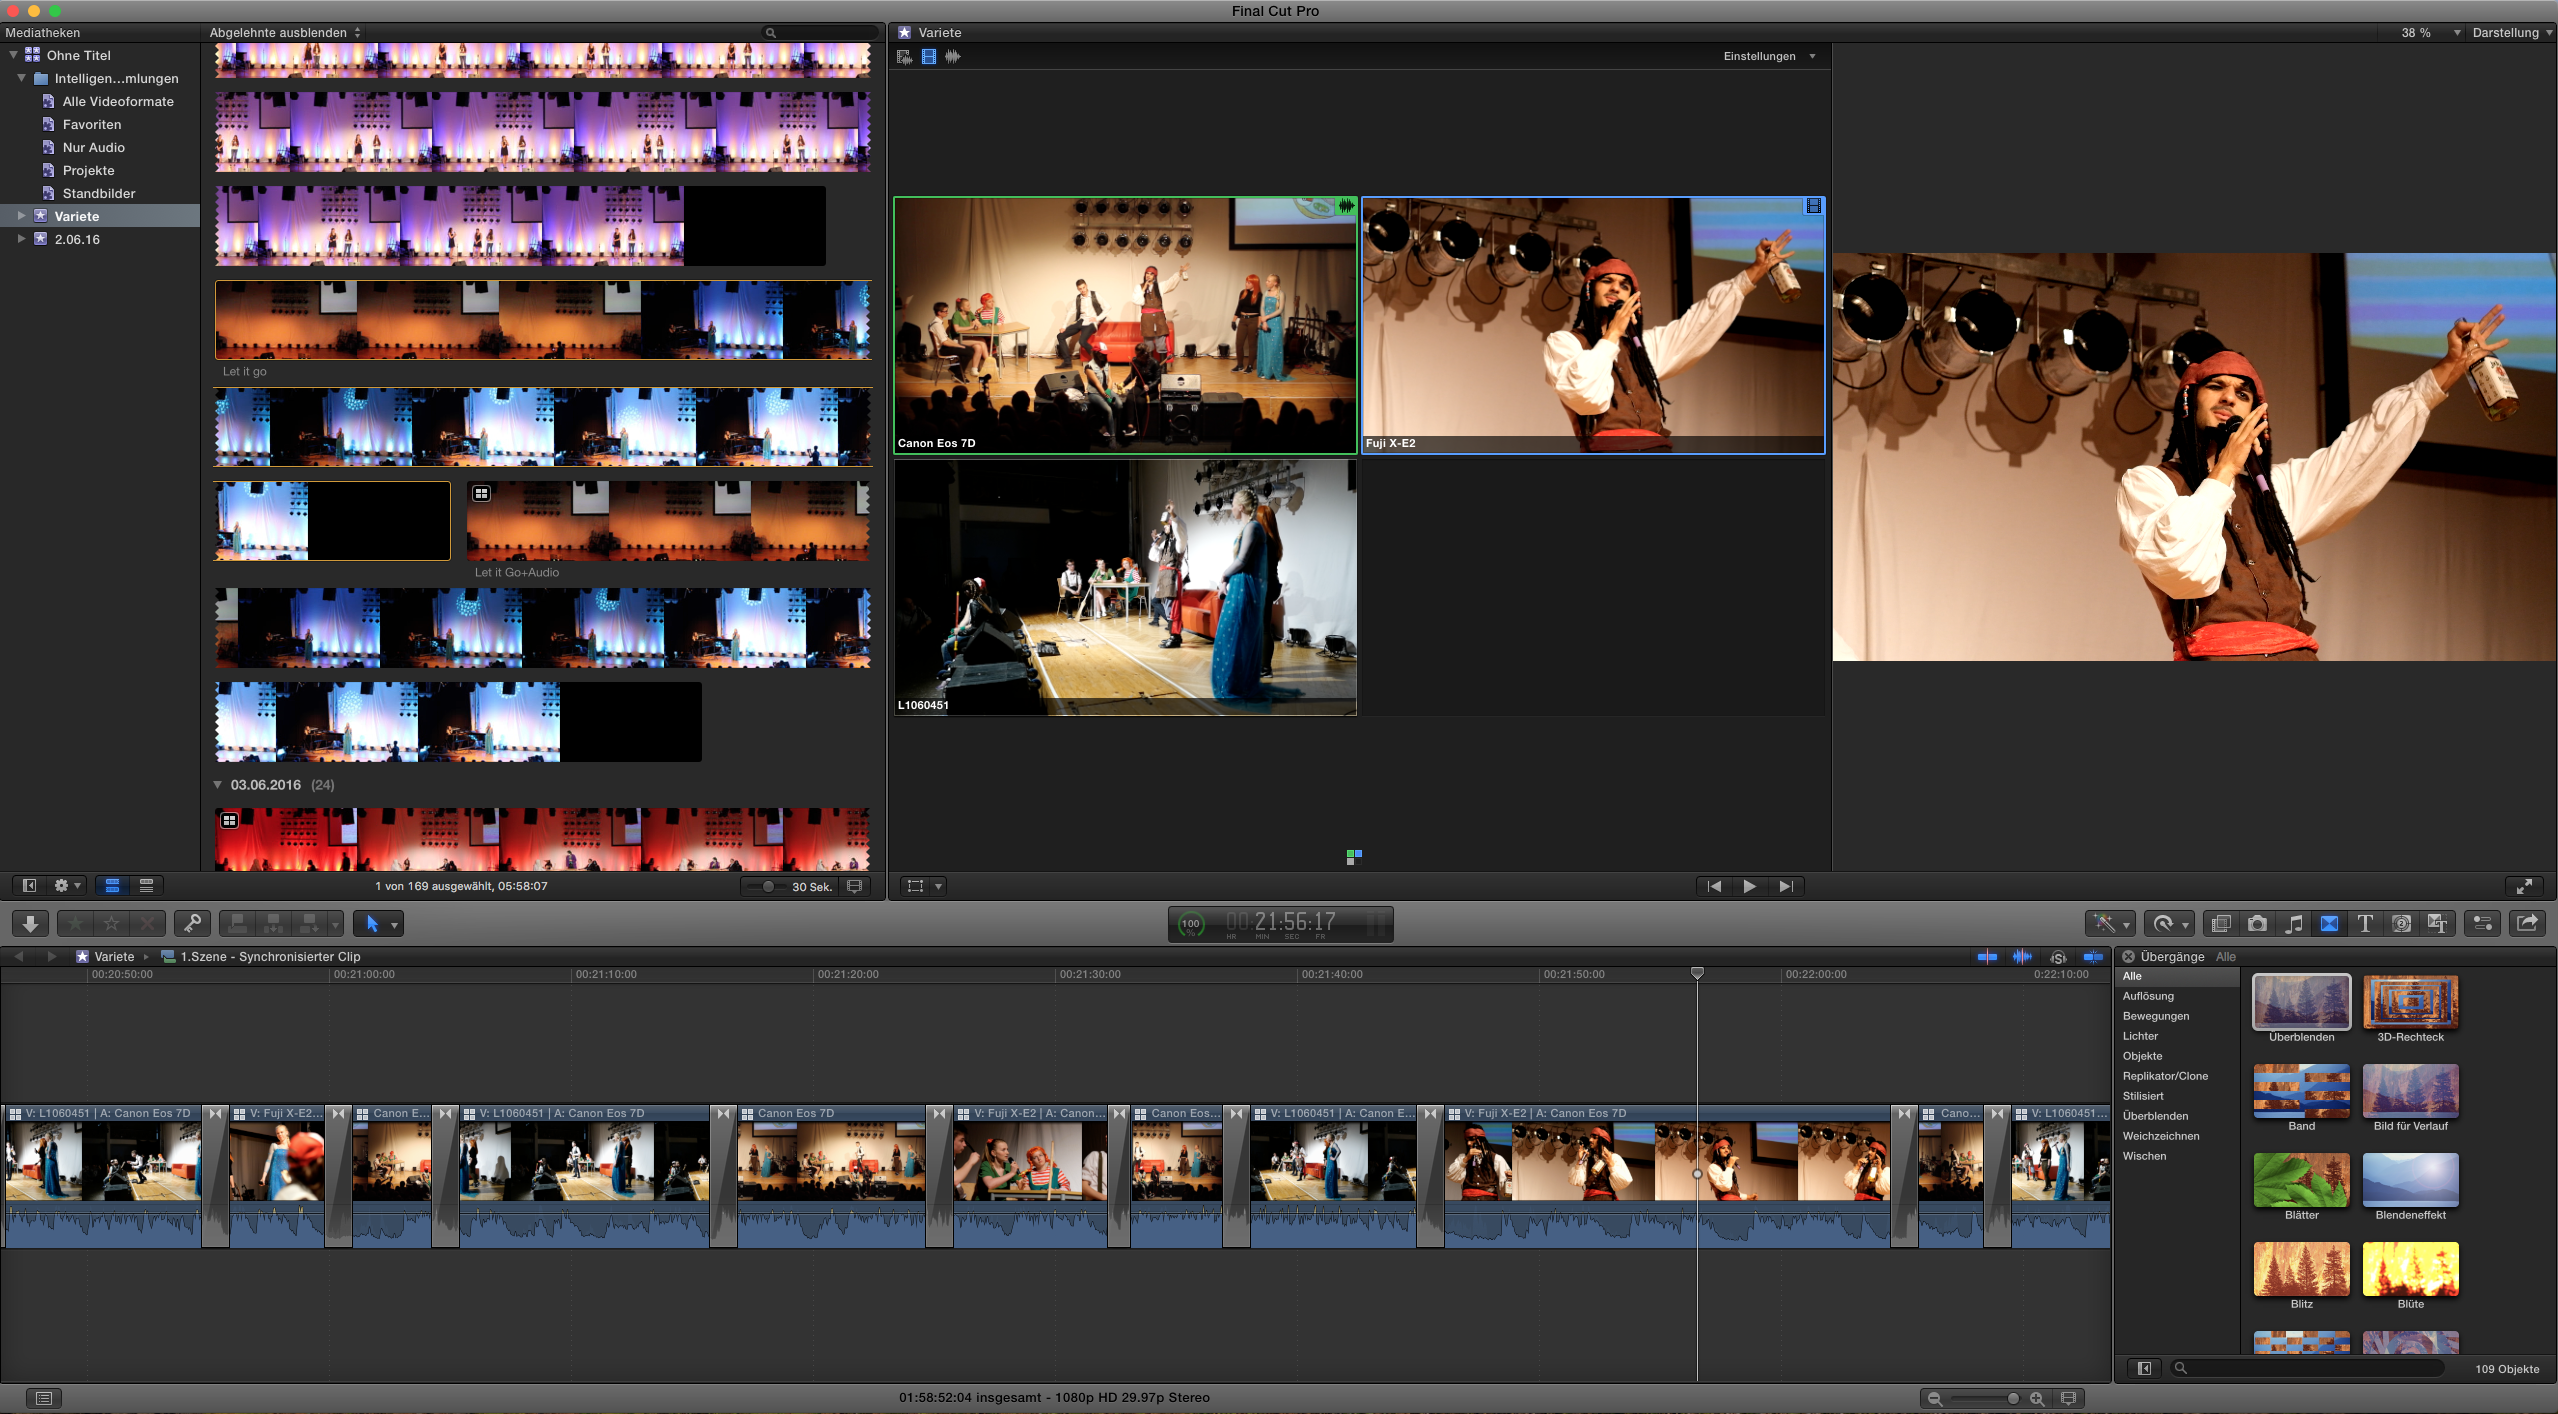Toggle the transitions browser icon
The width and height of the screenshot is (2558, 1414).
[2329, 924]
